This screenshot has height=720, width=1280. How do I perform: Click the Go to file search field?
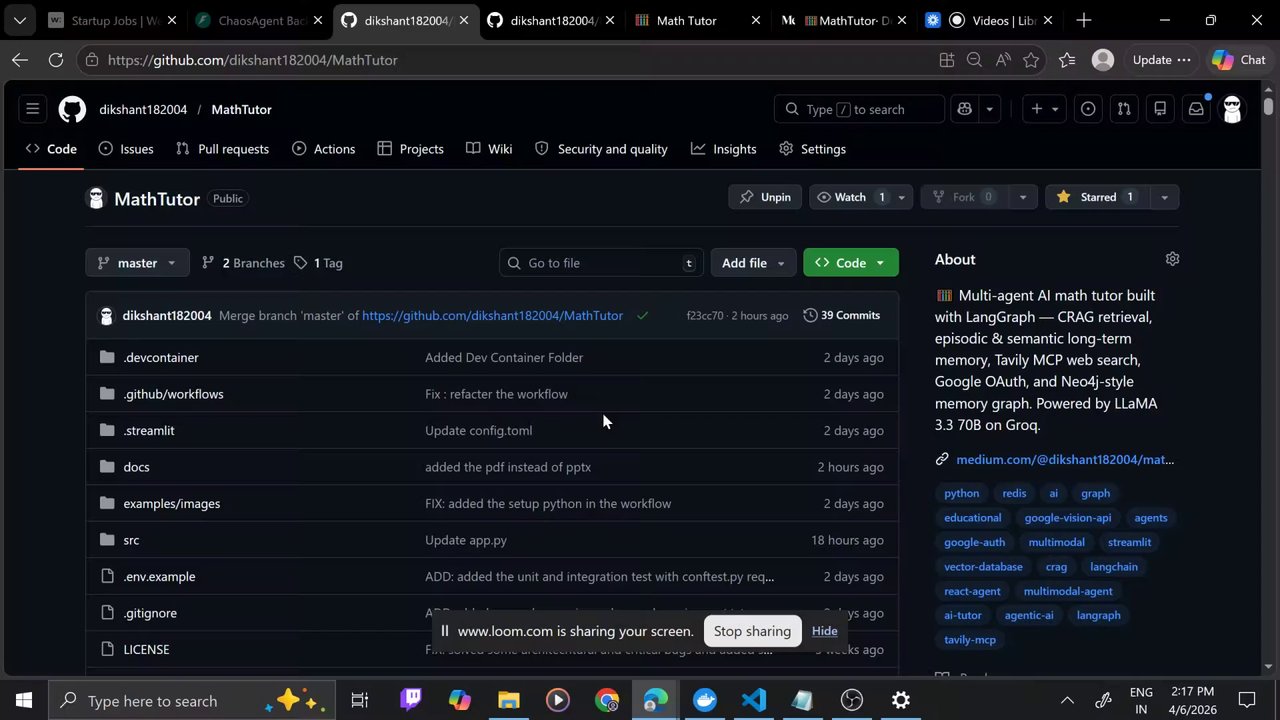point(602,263)
